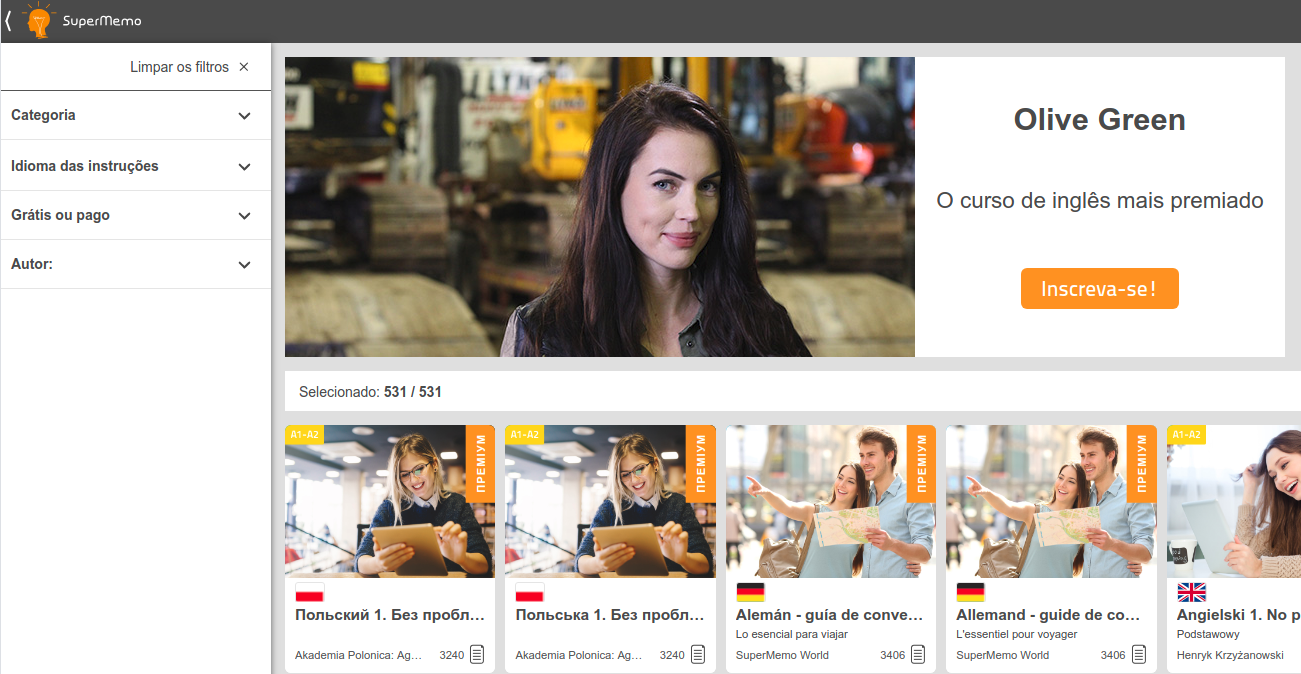1301x674 pixels.
Task: Open title Angielski 1. No p…
Action: (x=1239, y=615)
